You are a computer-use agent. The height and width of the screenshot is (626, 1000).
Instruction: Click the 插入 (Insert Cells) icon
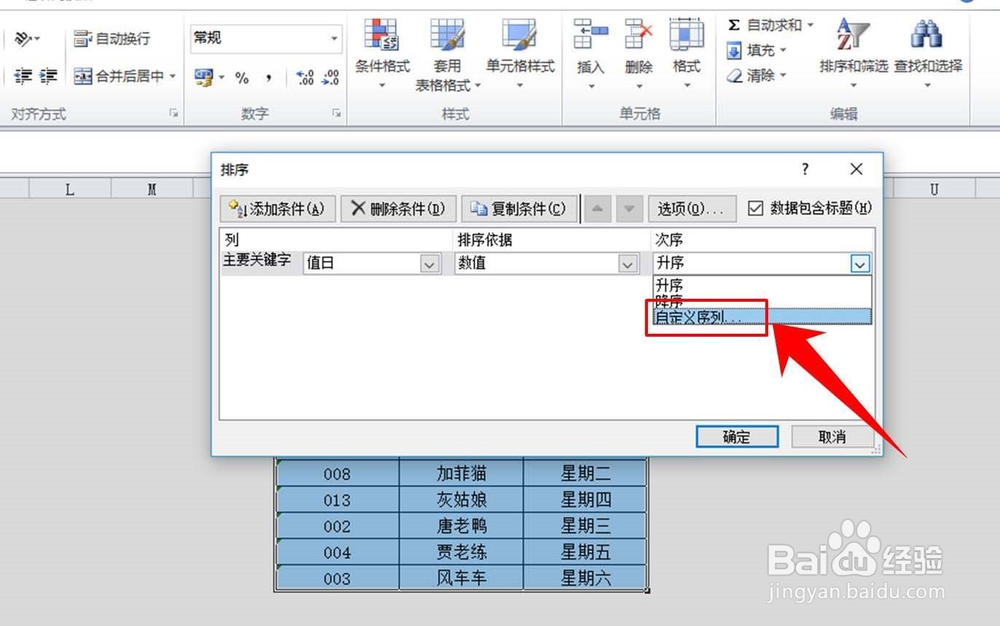pyautogui.click(x=590, y=42)
